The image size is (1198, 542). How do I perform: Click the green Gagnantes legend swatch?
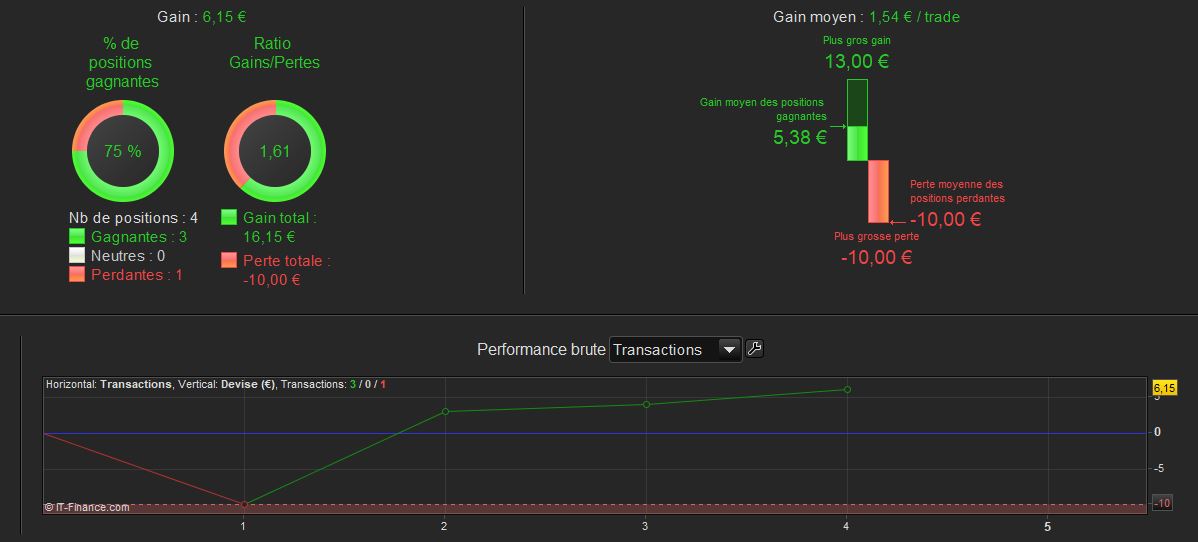[x=77, y=236]
